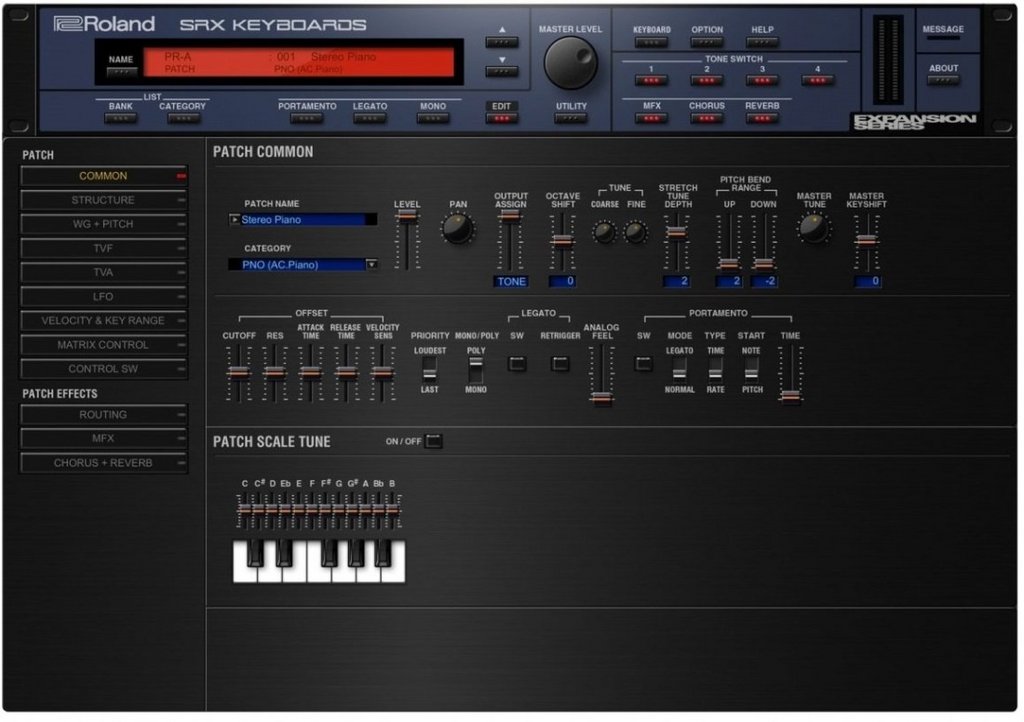This screenshot has height=722, width=1024.
Task: Click the red patch display screen
Action: click(299, 63)
